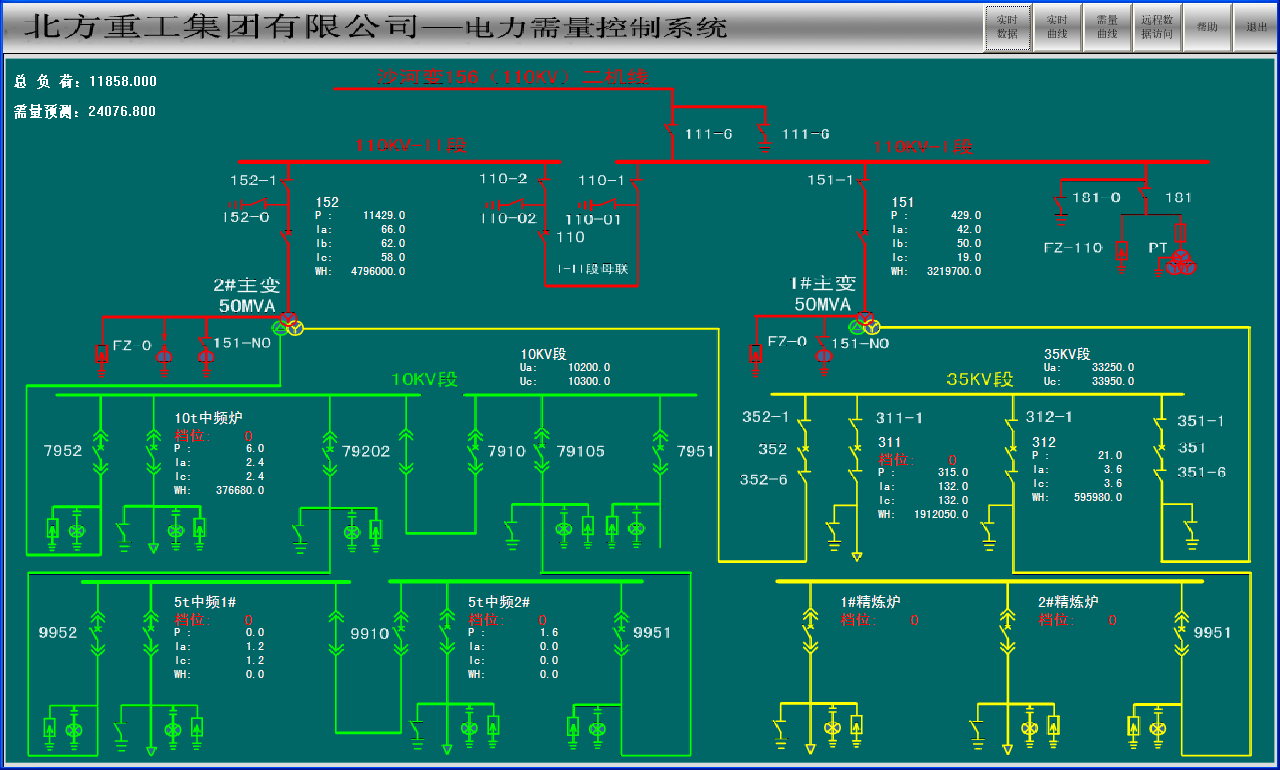This screenshot has height=770, width=1280.
Task: Select the 312 energy reading 595980.0
Action: [1098, 497]
